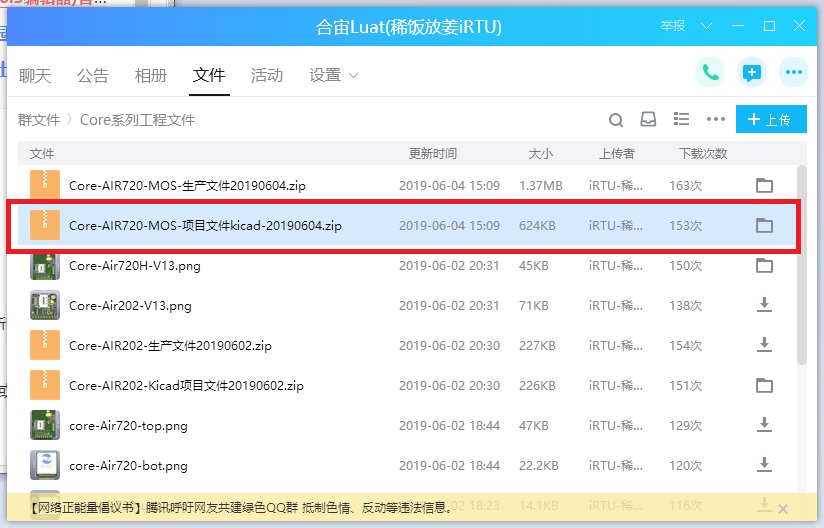Expand the 设置 dropdown arrow
The width and height of the screenshot is (824, 528).
pyautogui.click(x=353, y=76)
